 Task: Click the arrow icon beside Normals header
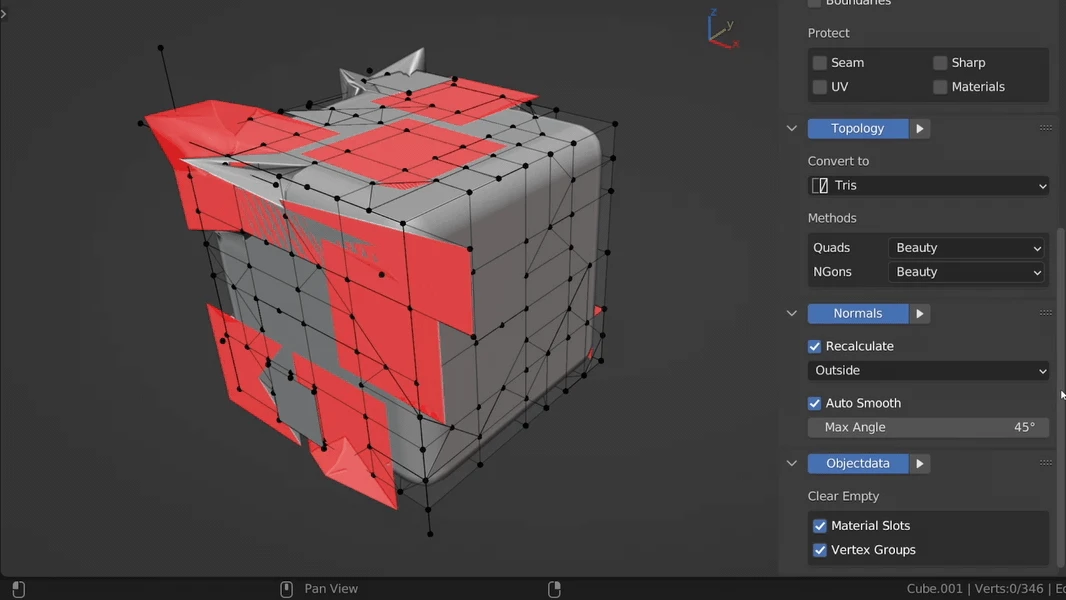point(919,313)
